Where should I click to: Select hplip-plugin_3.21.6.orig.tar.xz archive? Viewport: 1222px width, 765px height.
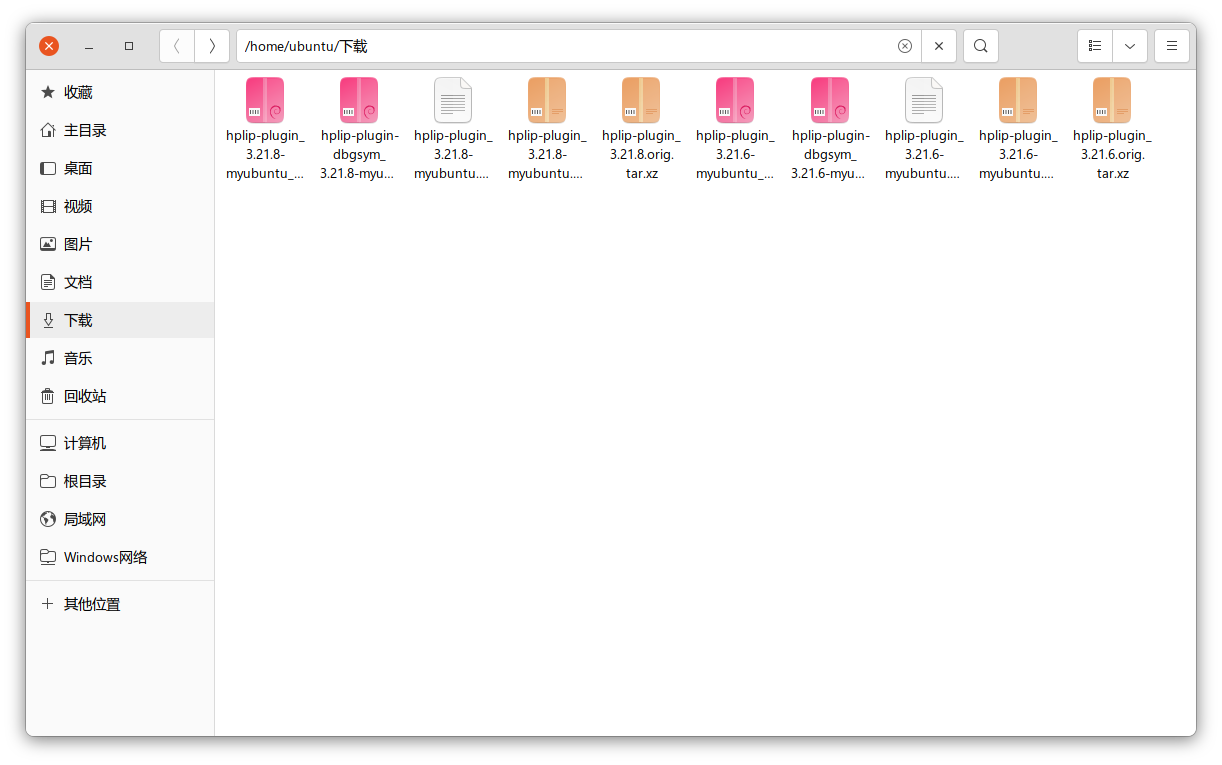(1112, 129)
